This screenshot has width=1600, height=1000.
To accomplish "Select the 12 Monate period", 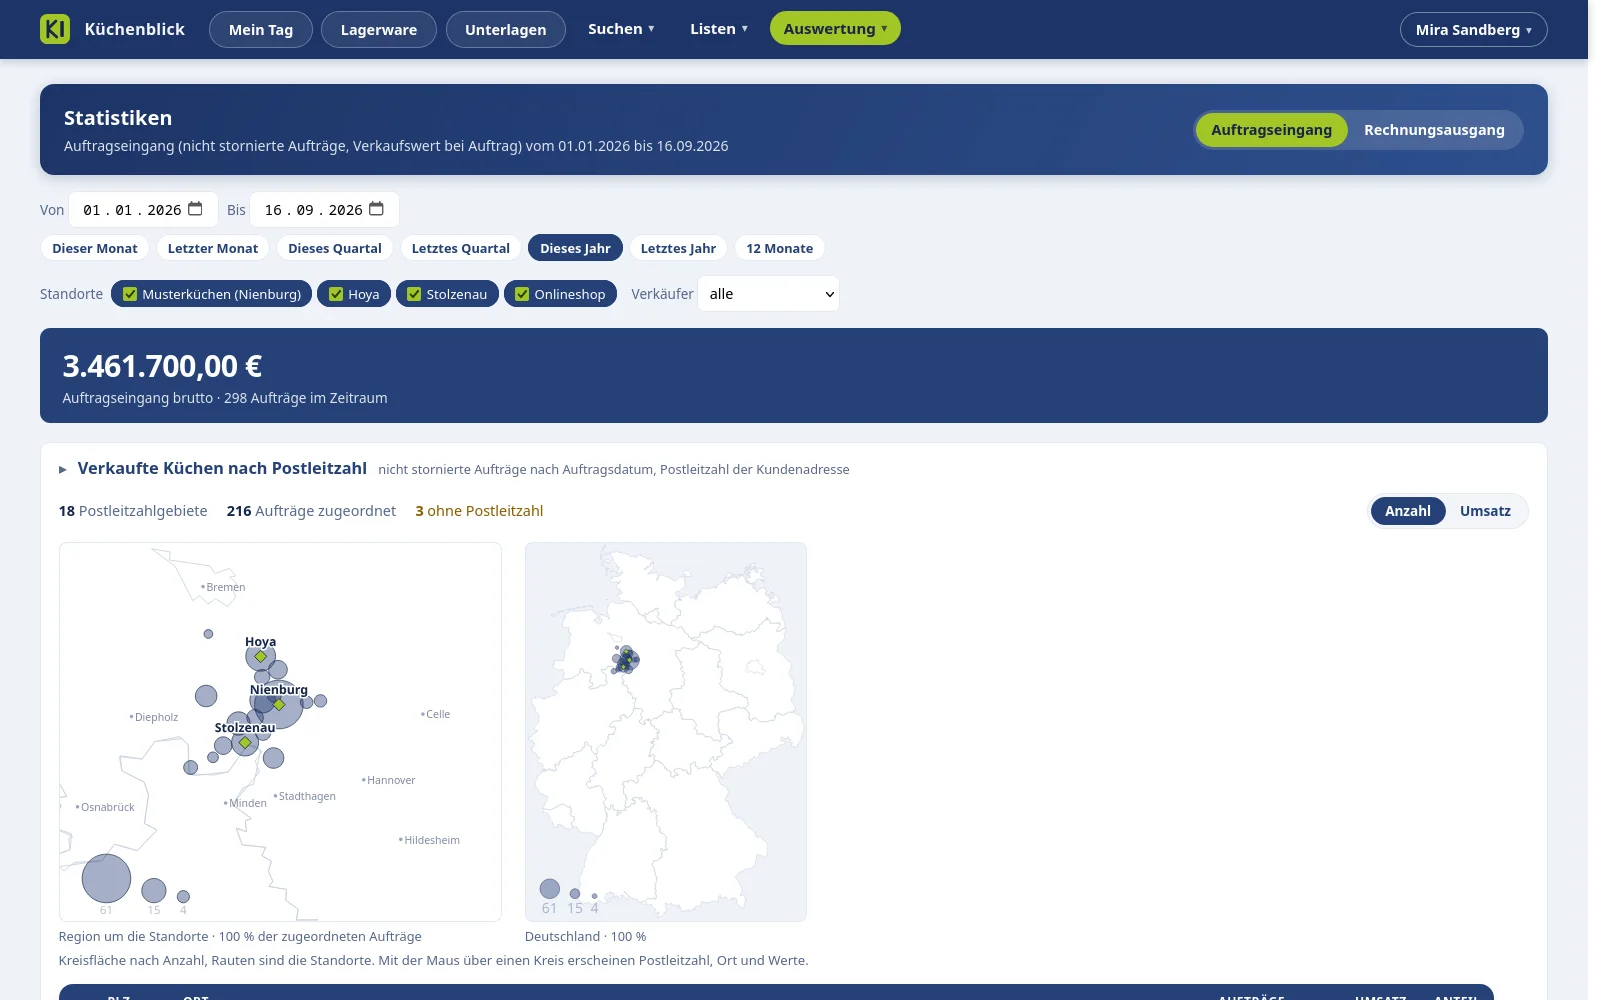I will [x=780, y=248].
